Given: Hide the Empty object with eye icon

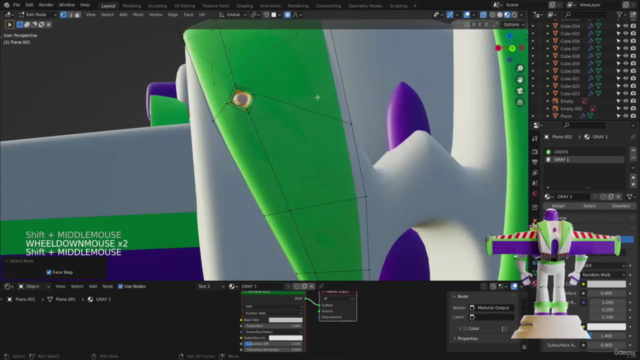Looking at the screenshot, I should click(x=625, y=101).
